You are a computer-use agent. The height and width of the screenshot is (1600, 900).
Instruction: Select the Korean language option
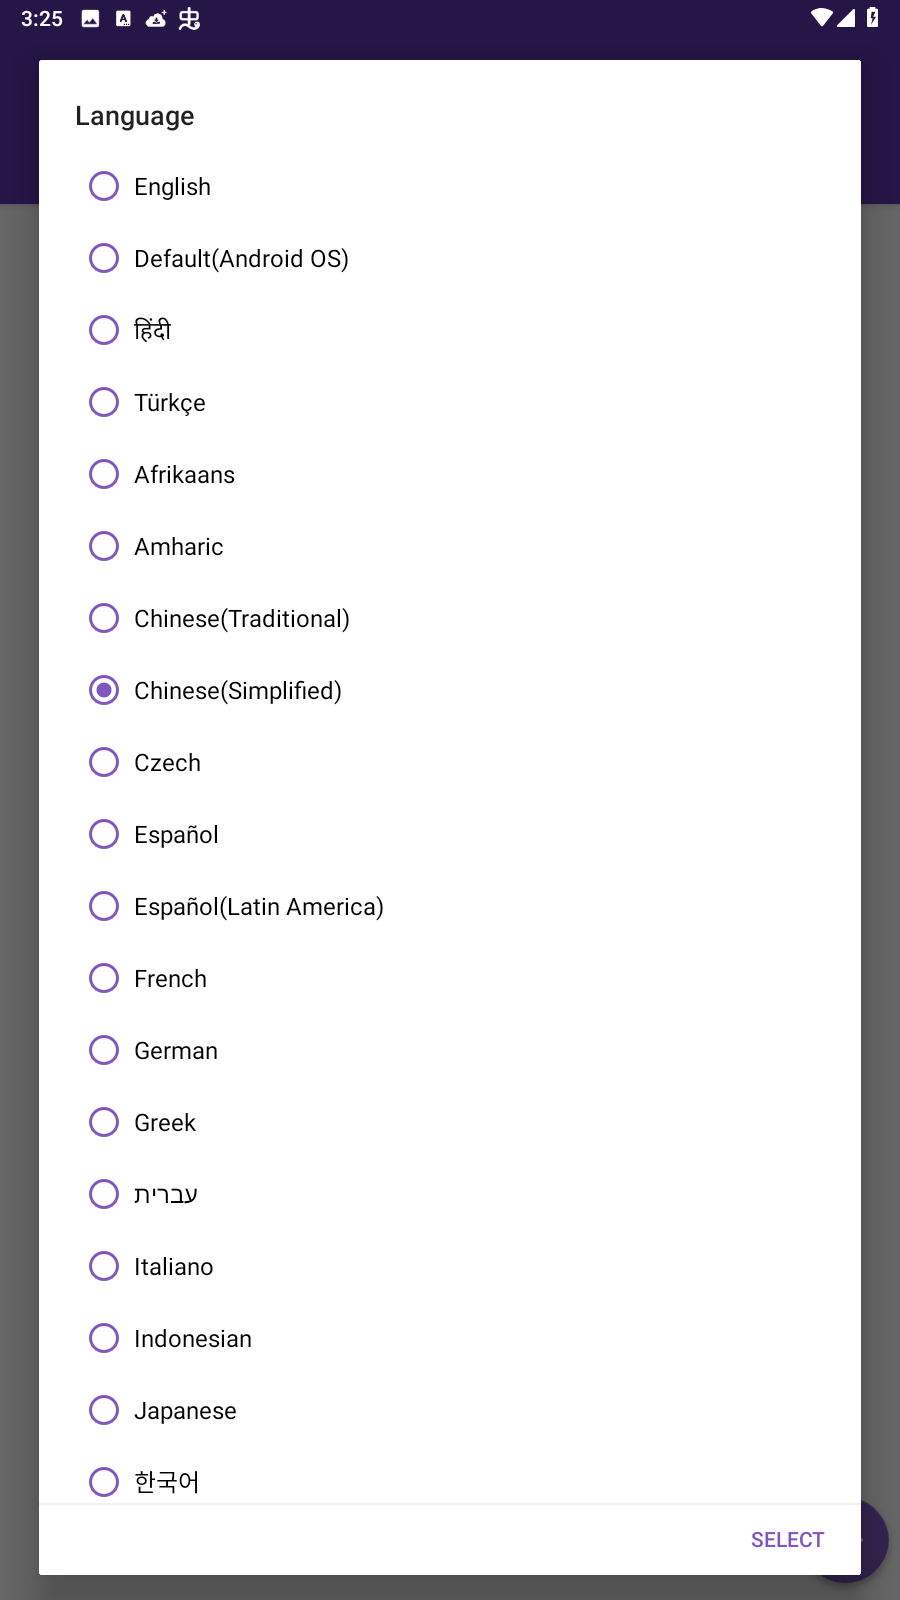pos(450,1480)
